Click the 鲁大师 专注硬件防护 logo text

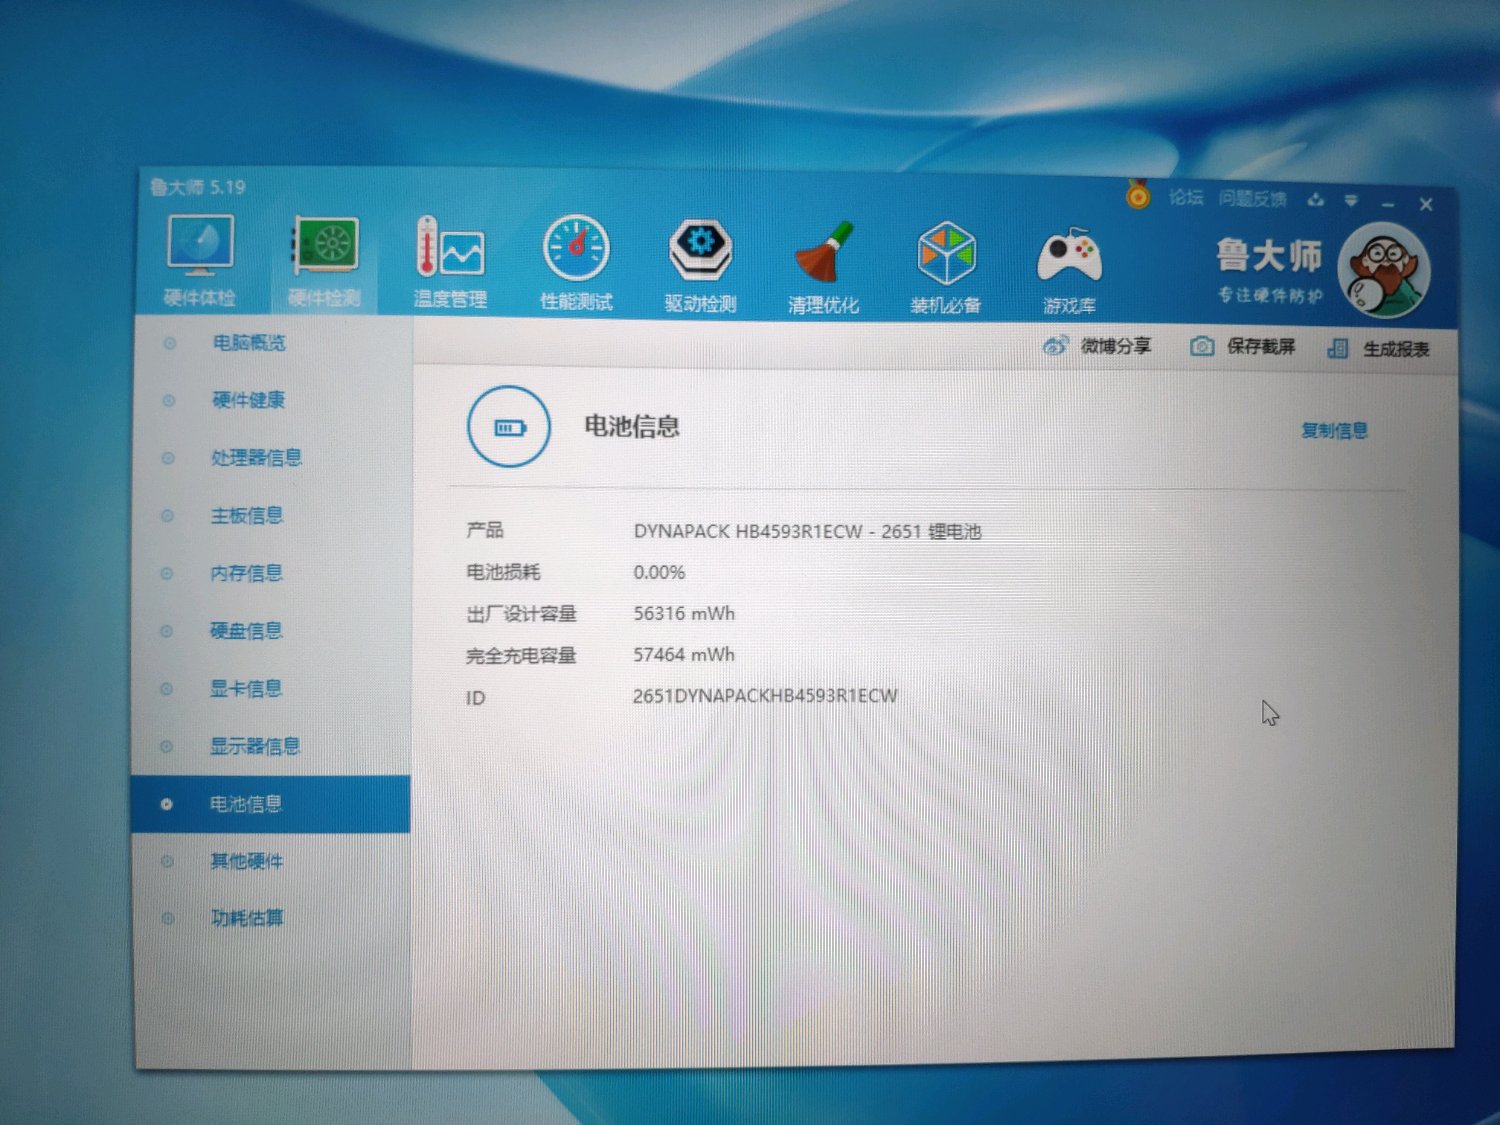pyautogui.click(x=1270, y=270)
